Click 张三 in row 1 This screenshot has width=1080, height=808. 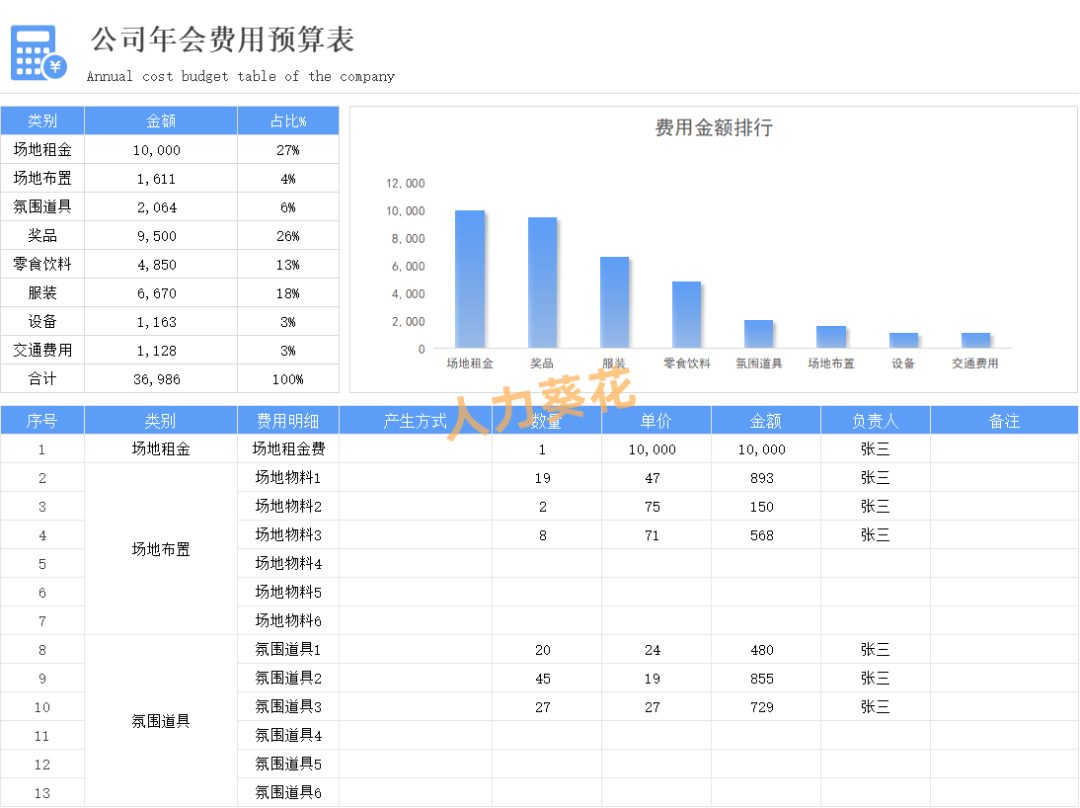coord(875,449)
